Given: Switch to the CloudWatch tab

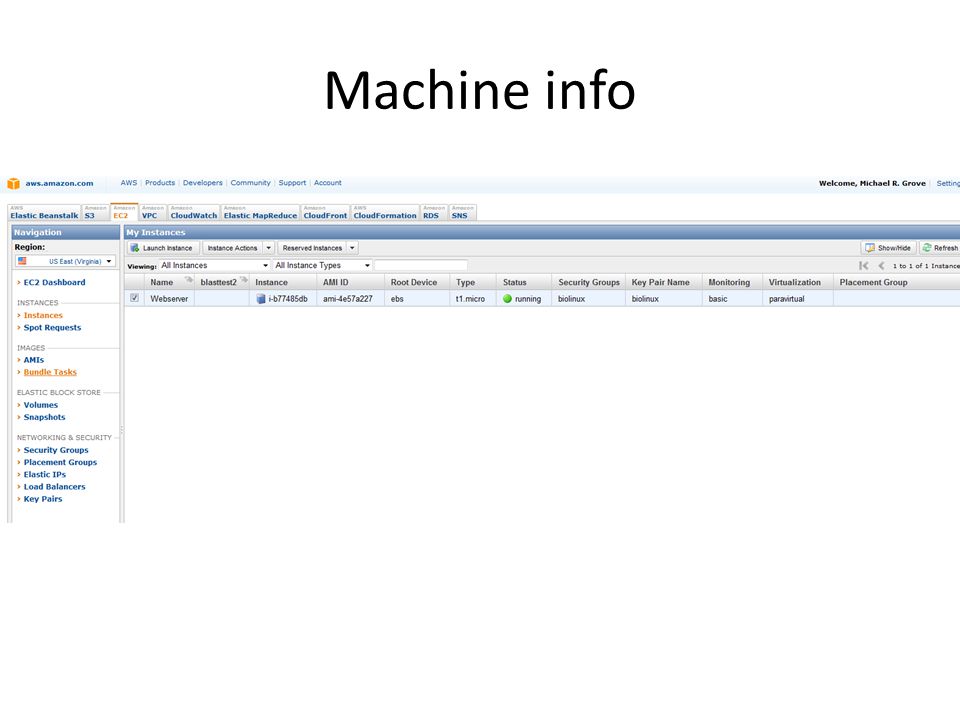Looking at the screenshot, I should click(x=193, y=212).
